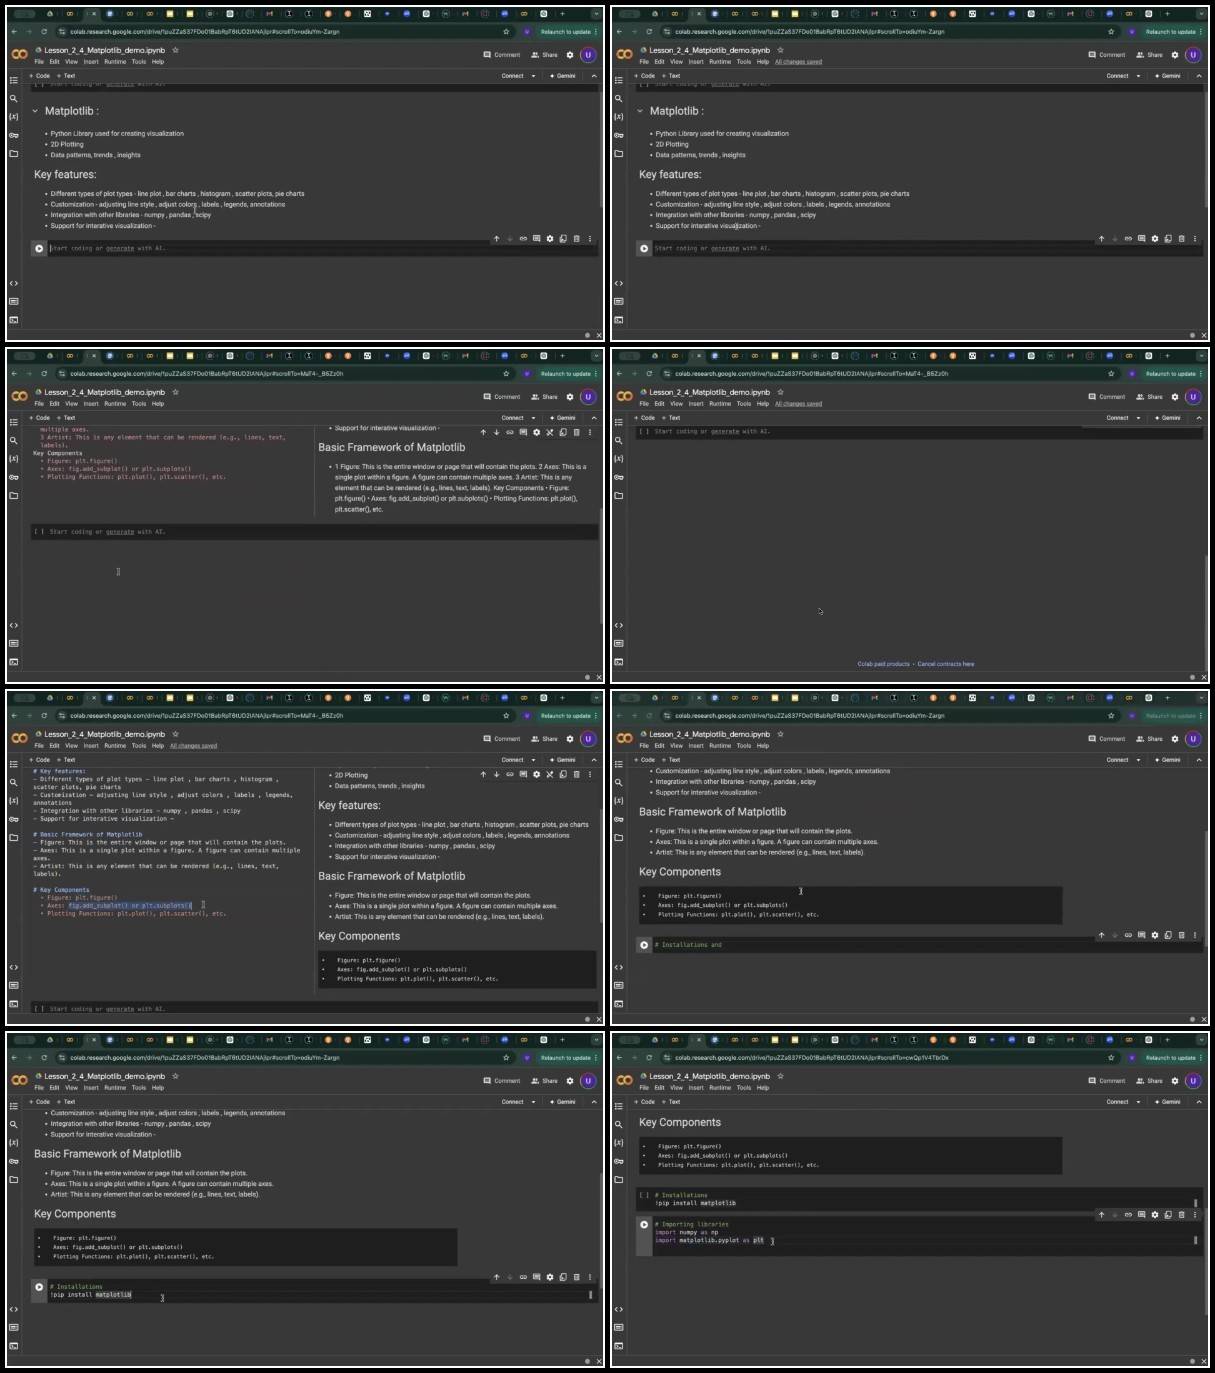Run the selected '!pip install matplotlib' cell
Image resolution: width=1215 pixels, height=1373 pixels.
(39, 1287)
